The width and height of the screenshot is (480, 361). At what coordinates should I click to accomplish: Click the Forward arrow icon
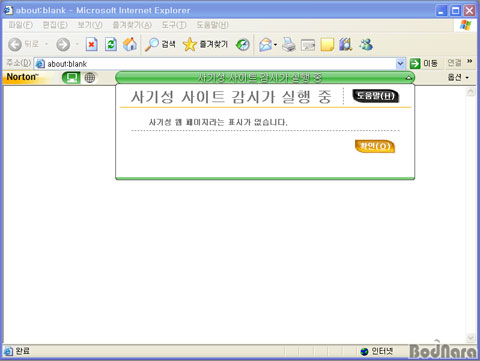click(x=63, y=44)
